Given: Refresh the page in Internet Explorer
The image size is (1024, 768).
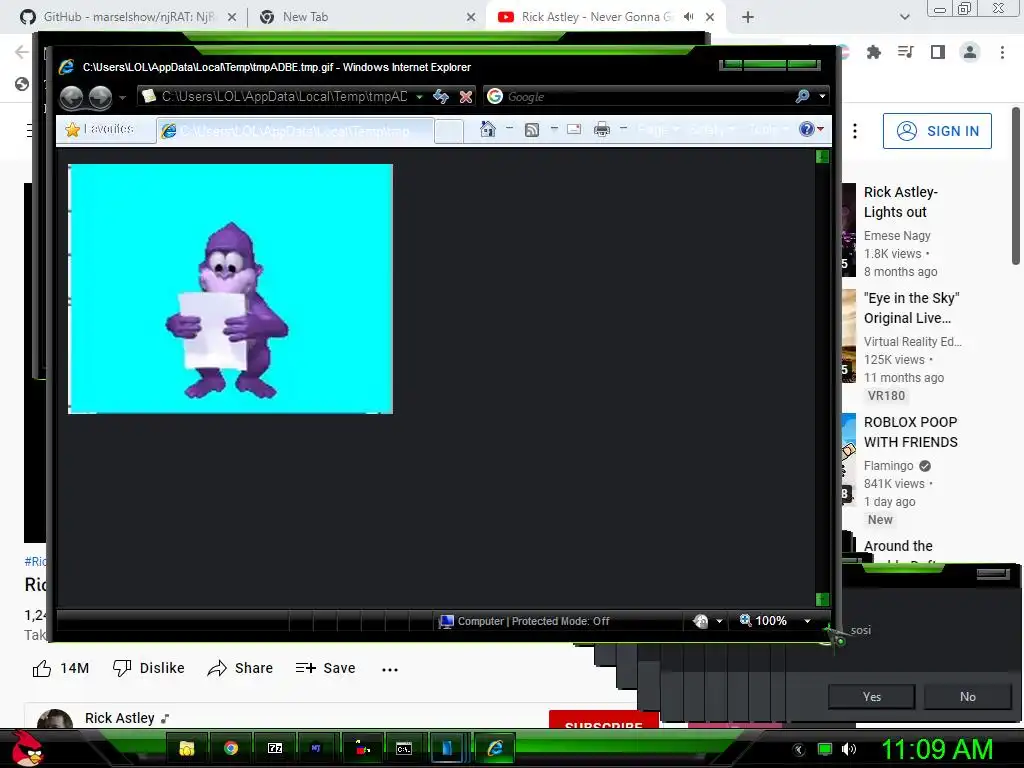Looking at the screenshot, I should 441,97.
